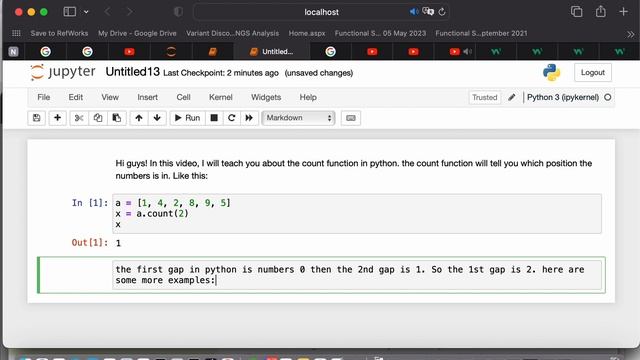Expand bookmarks overflow chevron

click(x=631, y=35)
